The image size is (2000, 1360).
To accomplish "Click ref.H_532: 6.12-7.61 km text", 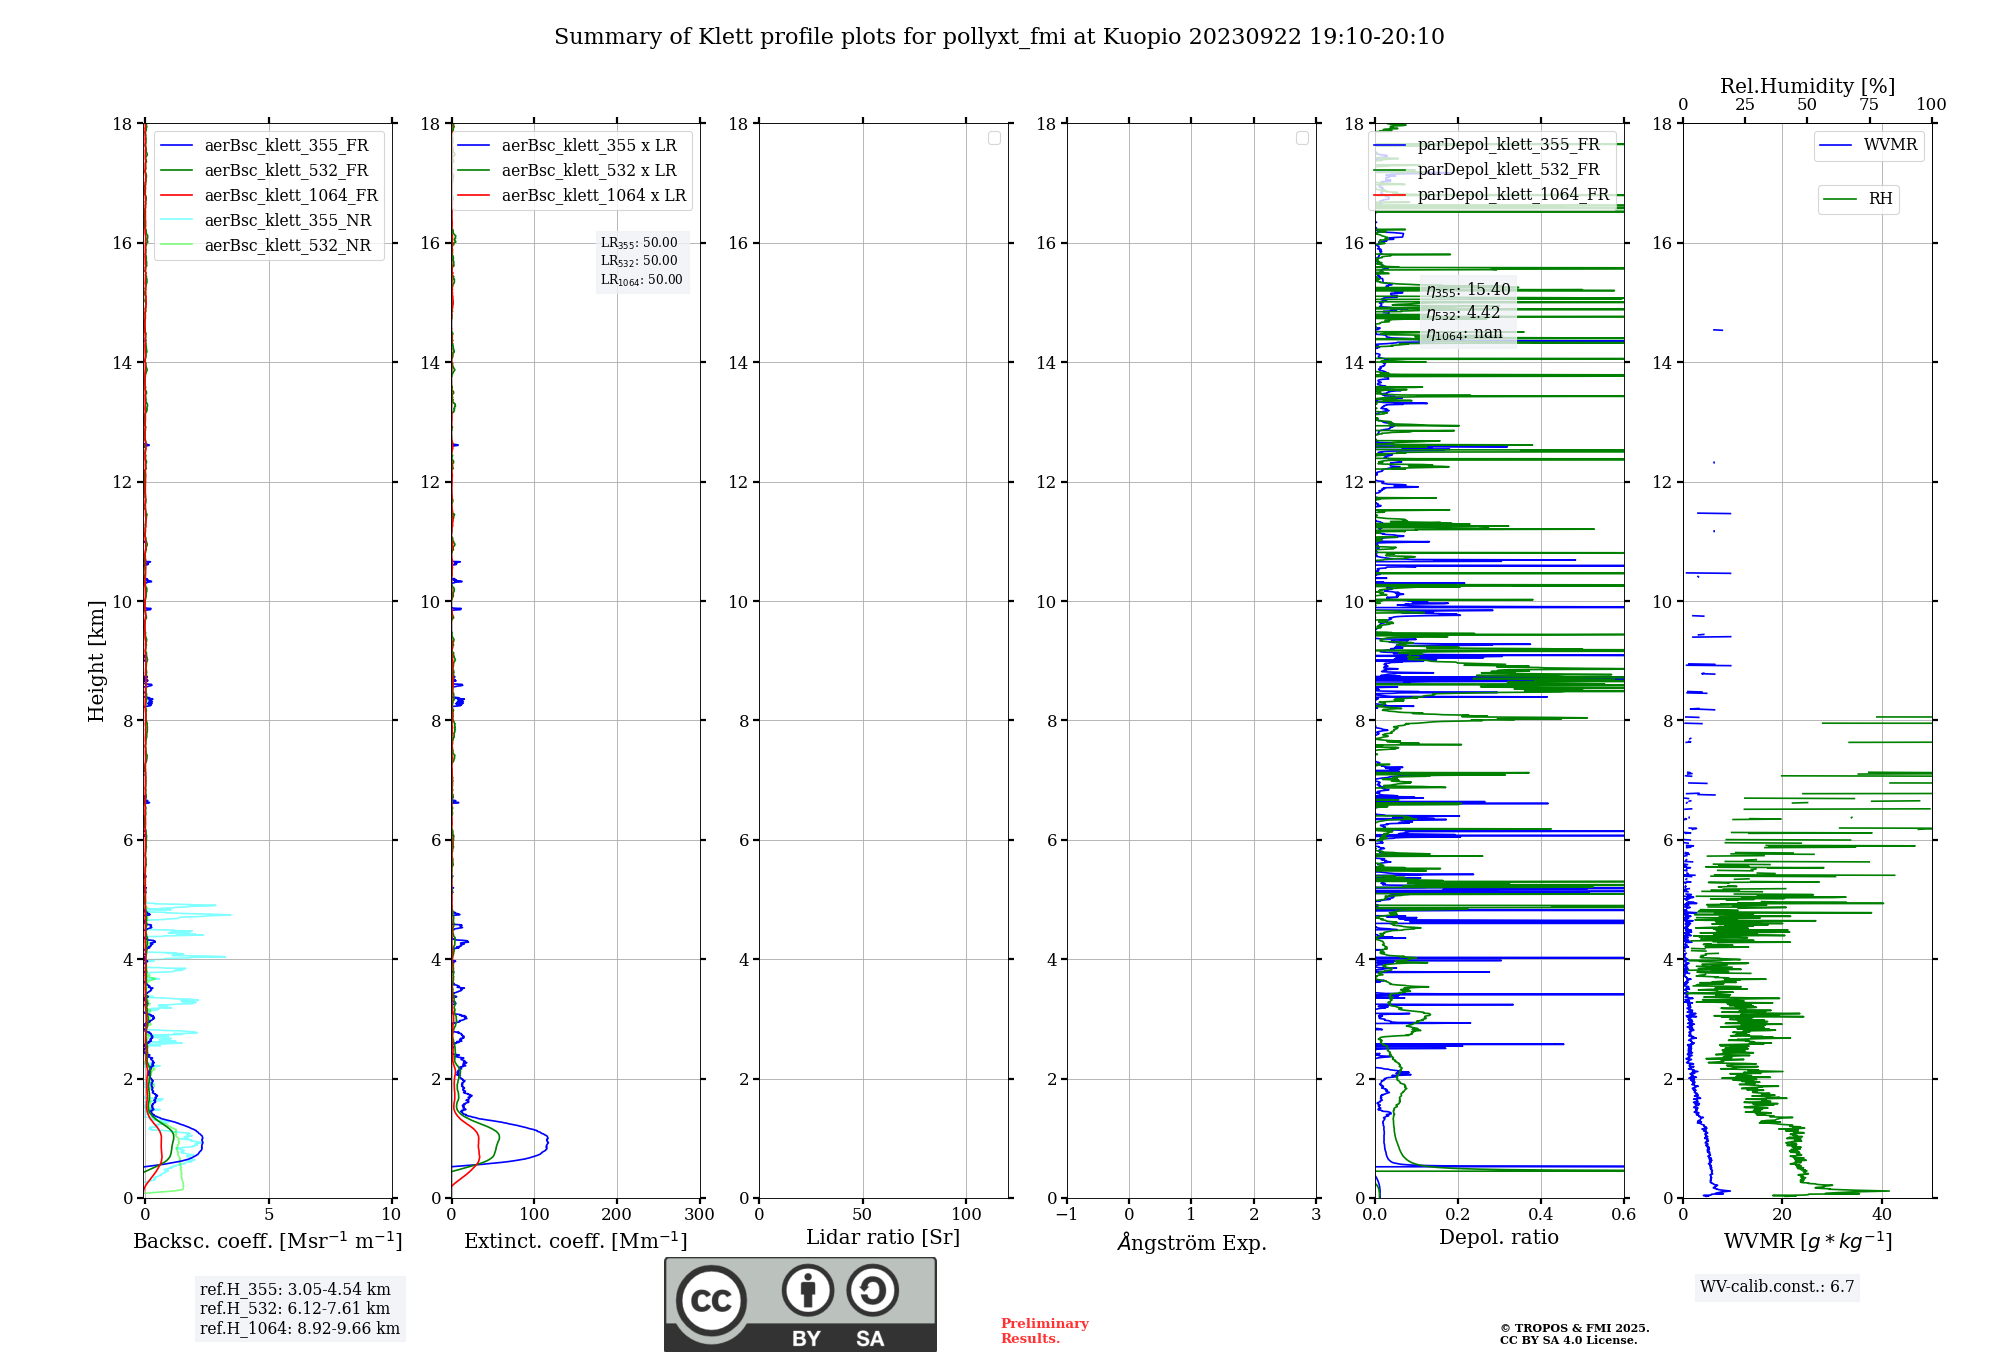I will pyautogui.click(x=295, y=1309).
